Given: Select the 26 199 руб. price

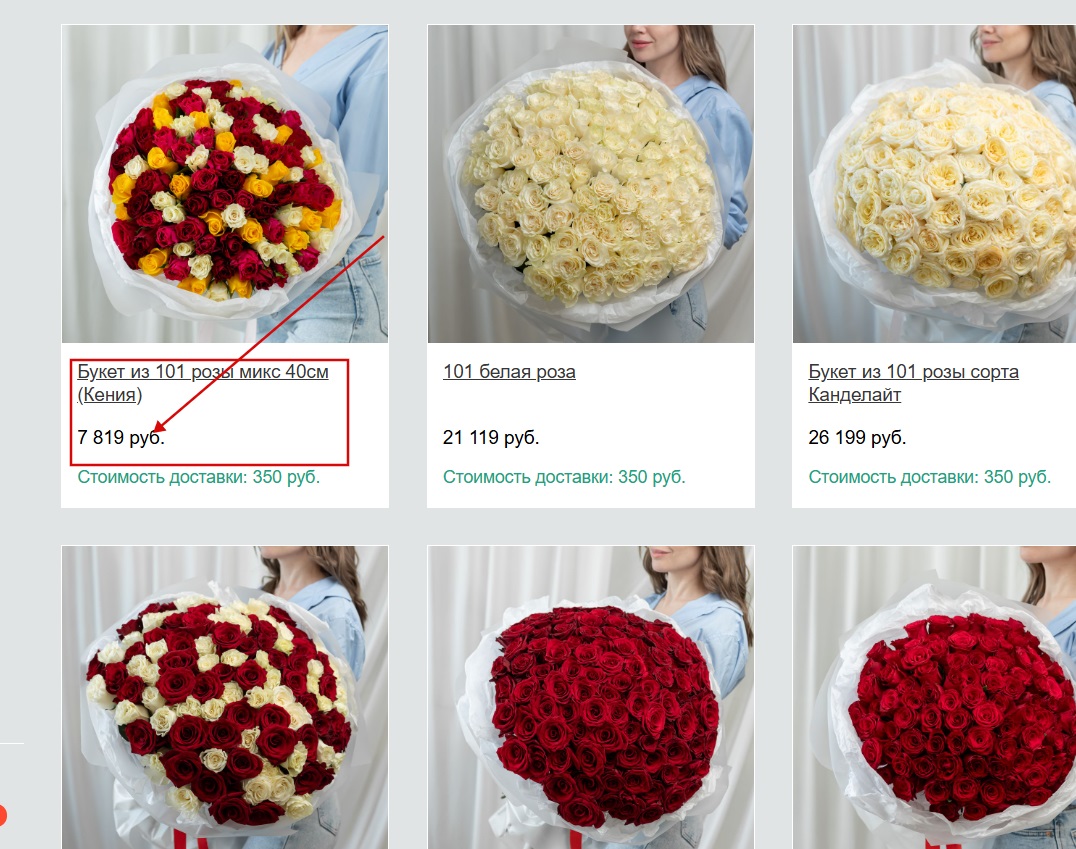Looking at the screenshot, I should point(857,437).
